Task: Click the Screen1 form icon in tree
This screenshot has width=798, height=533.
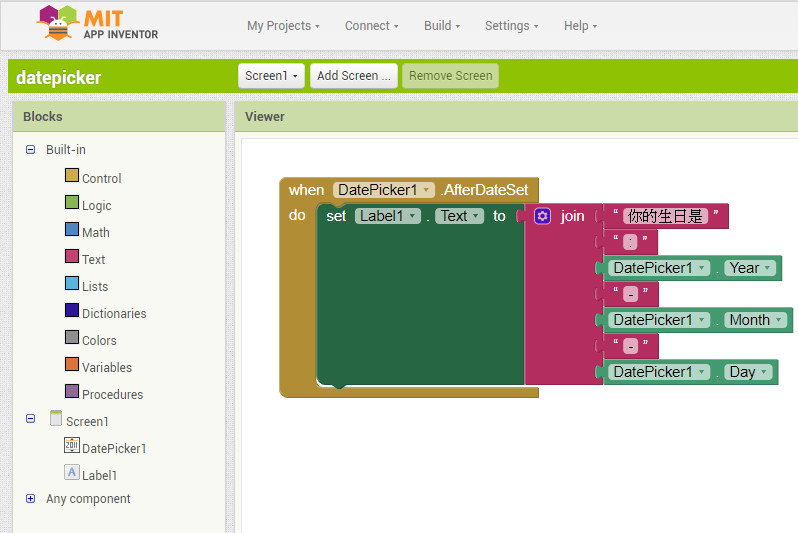Action: [x=56, y=418]
